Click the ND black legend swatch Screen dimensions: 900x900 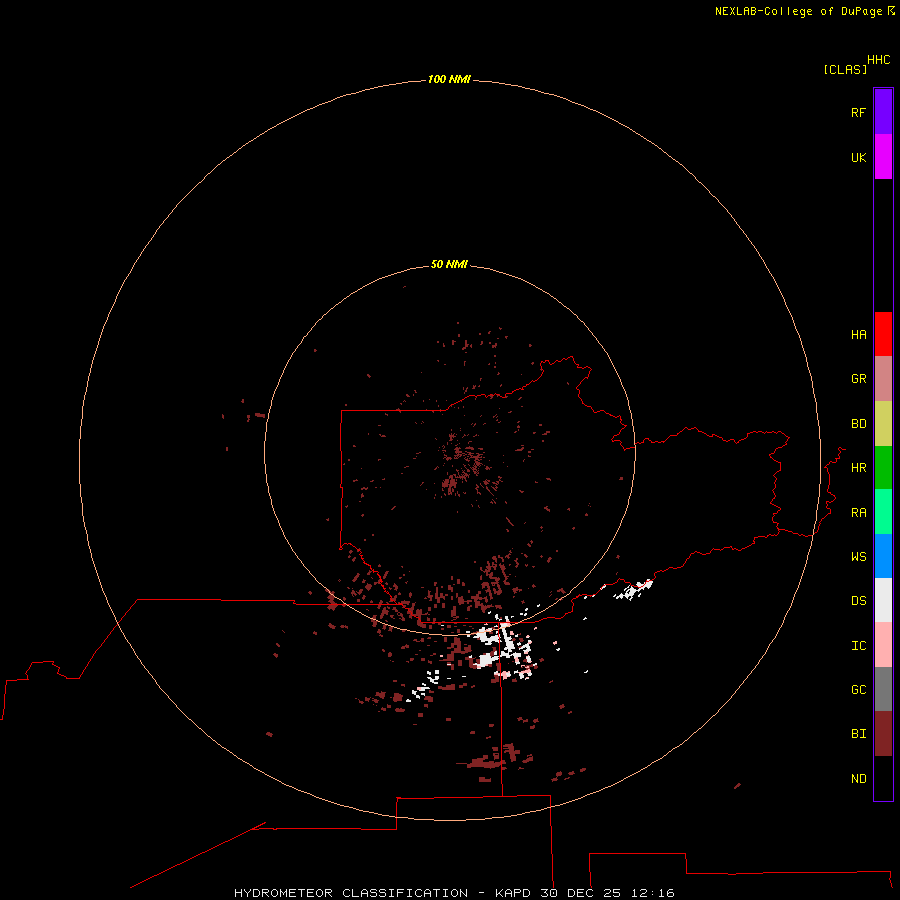click(x=883, y=778)
